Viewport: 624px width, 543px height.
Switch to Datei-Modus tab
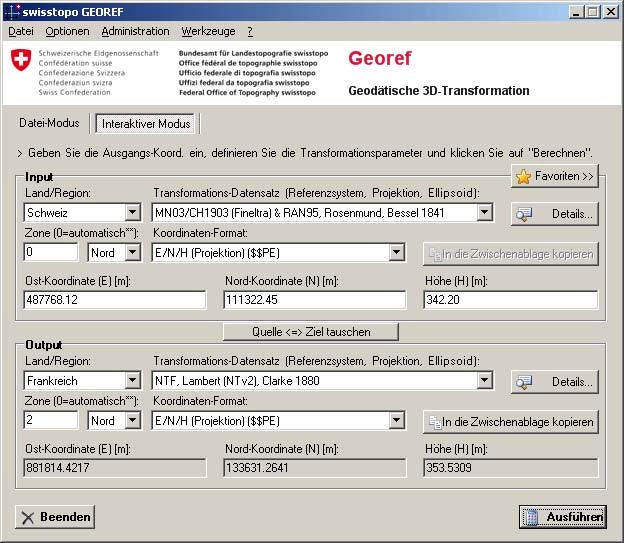pos(49,123)
